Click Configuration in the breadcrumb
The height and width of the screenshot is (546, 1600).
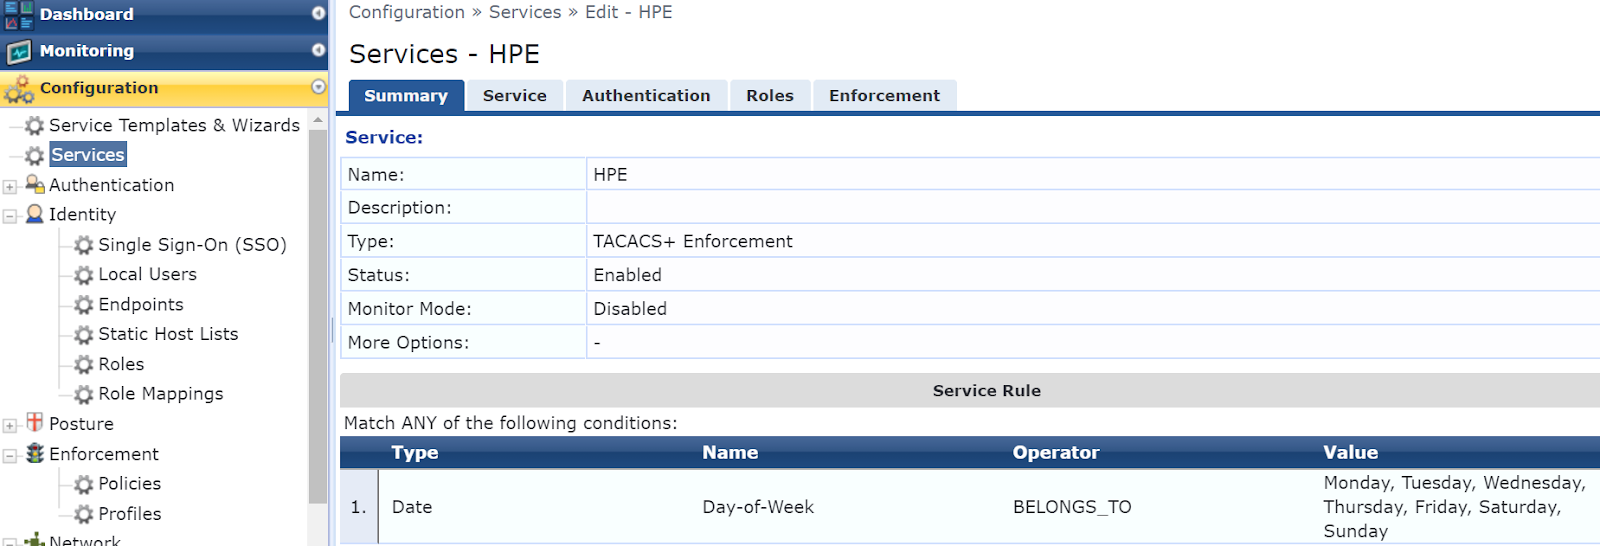tap(407, 12)
